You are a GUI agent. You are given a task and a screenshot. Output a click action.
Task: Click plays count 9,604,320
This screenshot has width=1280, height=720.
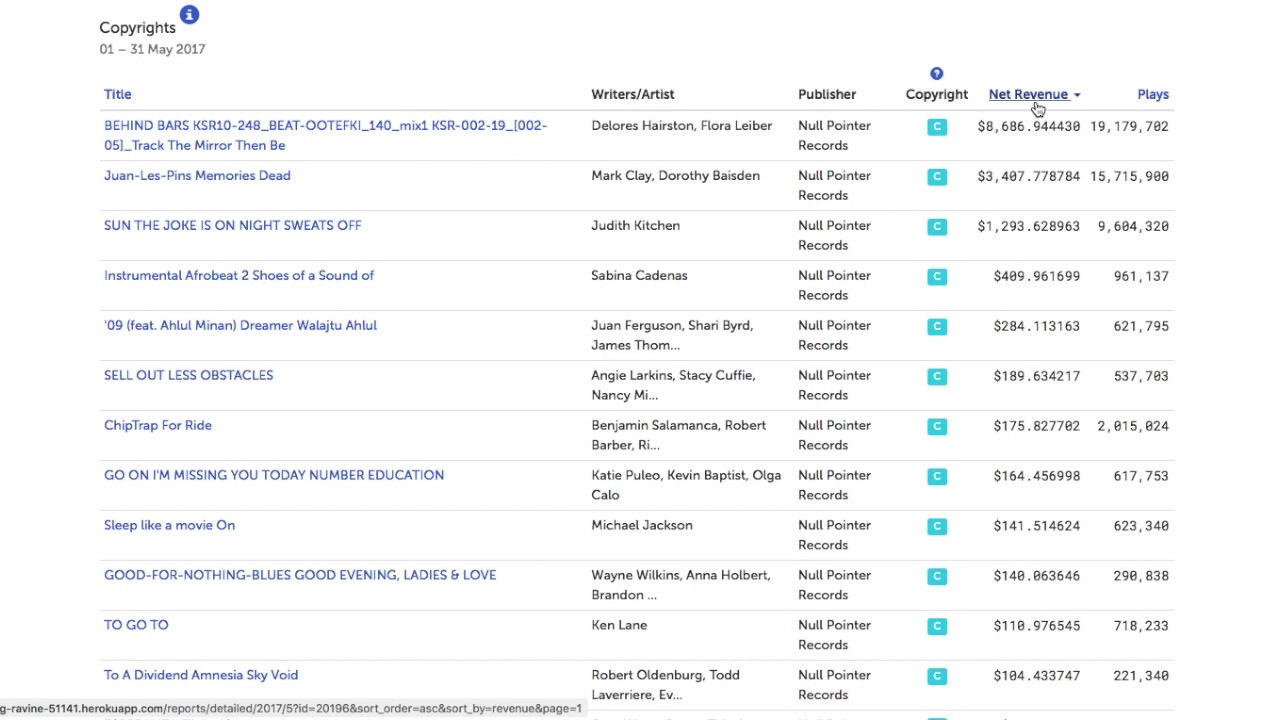(x=1133, y=226)
